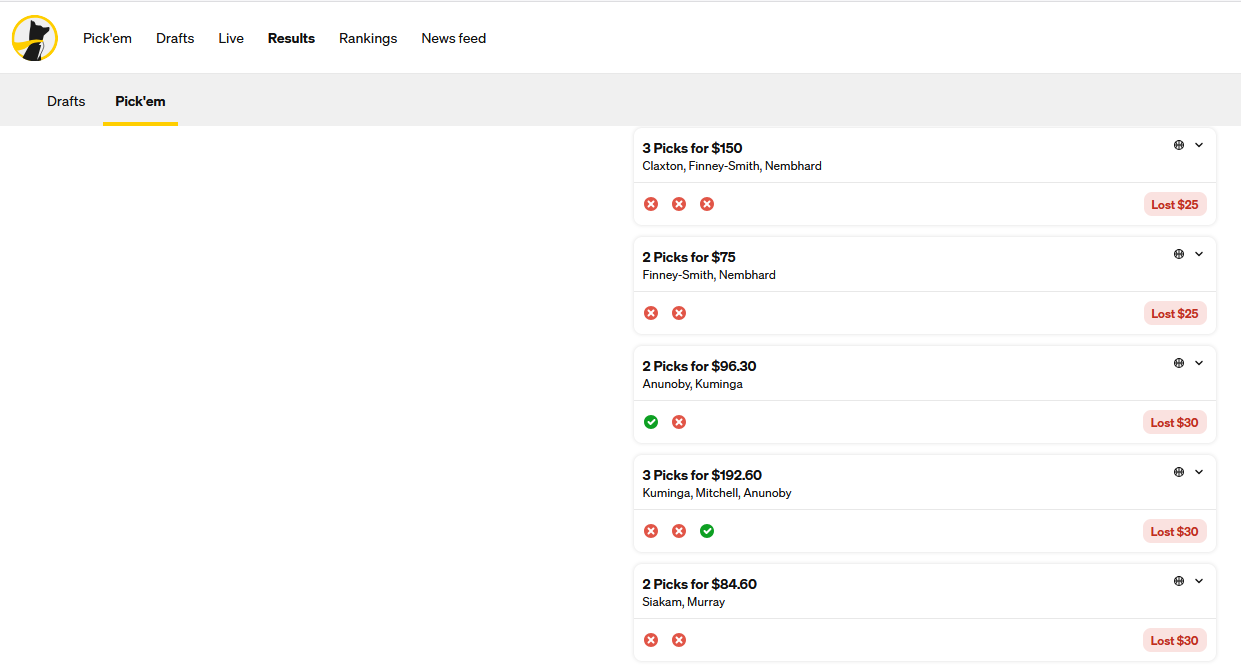This screenshot has height=666, width=1241.
Task: Click second red X in $75 entry
Action: pyautogui.click(x=679, y=313)
